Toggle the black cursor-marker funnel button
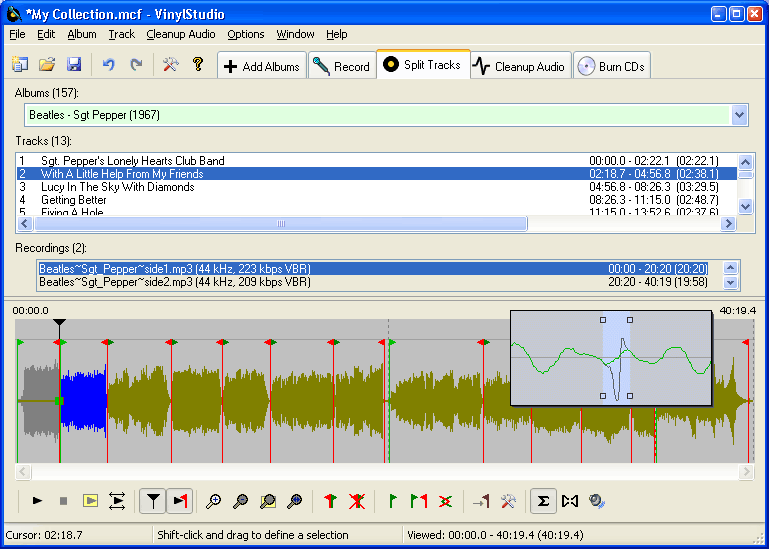The image size is (769, 549). [153, 501]
